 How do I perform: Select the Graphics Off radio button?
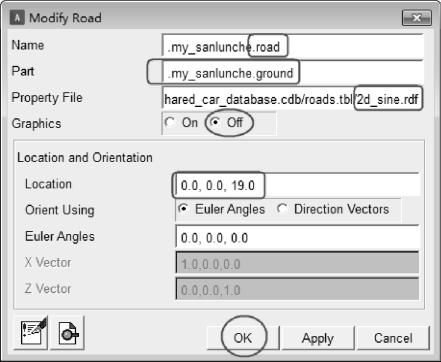(216, 123)
